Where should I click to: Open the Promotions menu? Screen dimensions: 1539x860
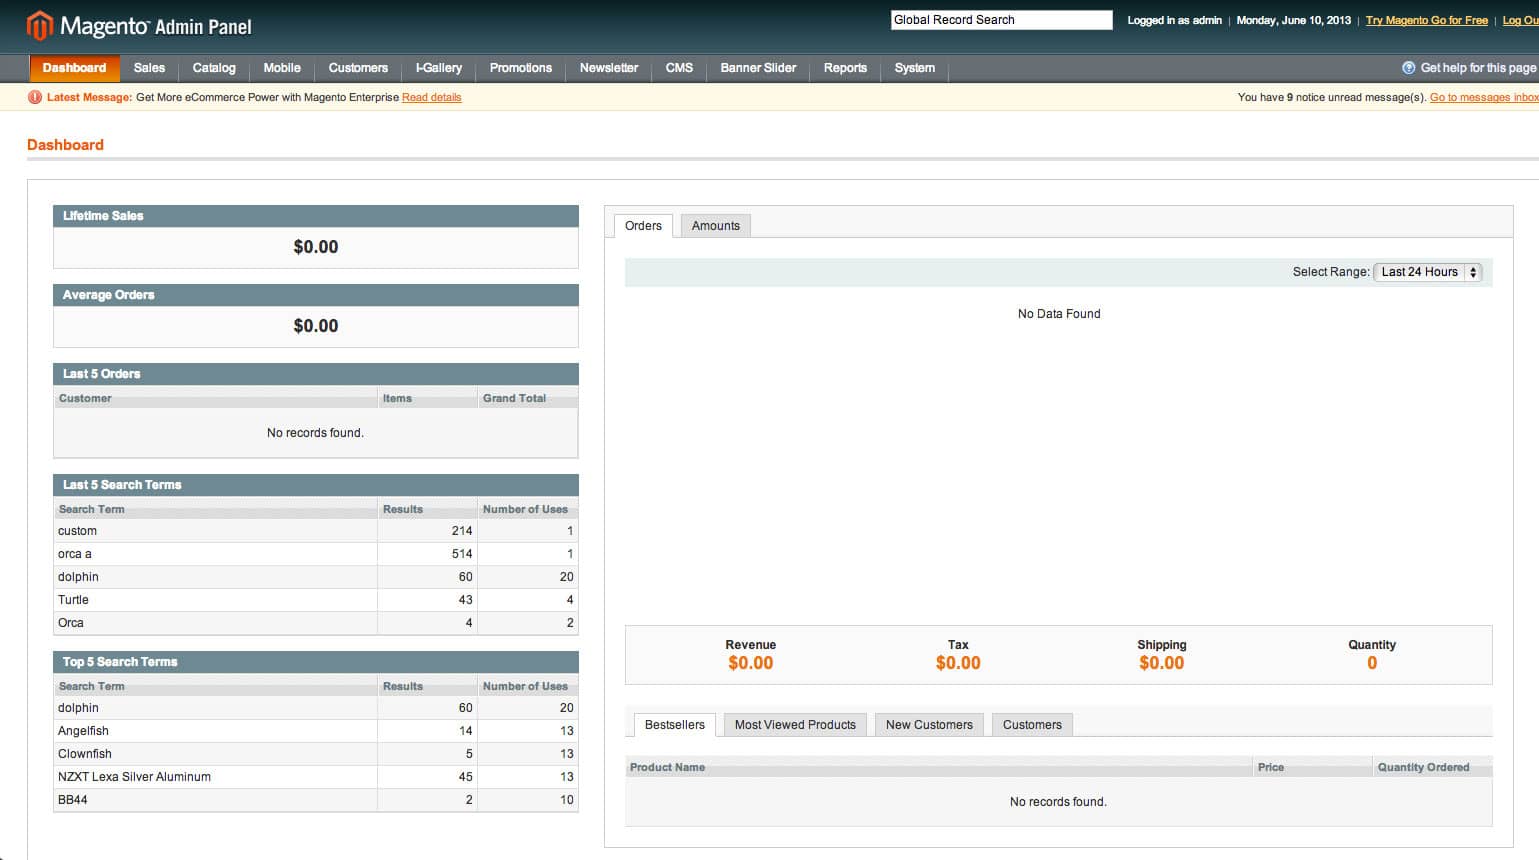[520, 68]
